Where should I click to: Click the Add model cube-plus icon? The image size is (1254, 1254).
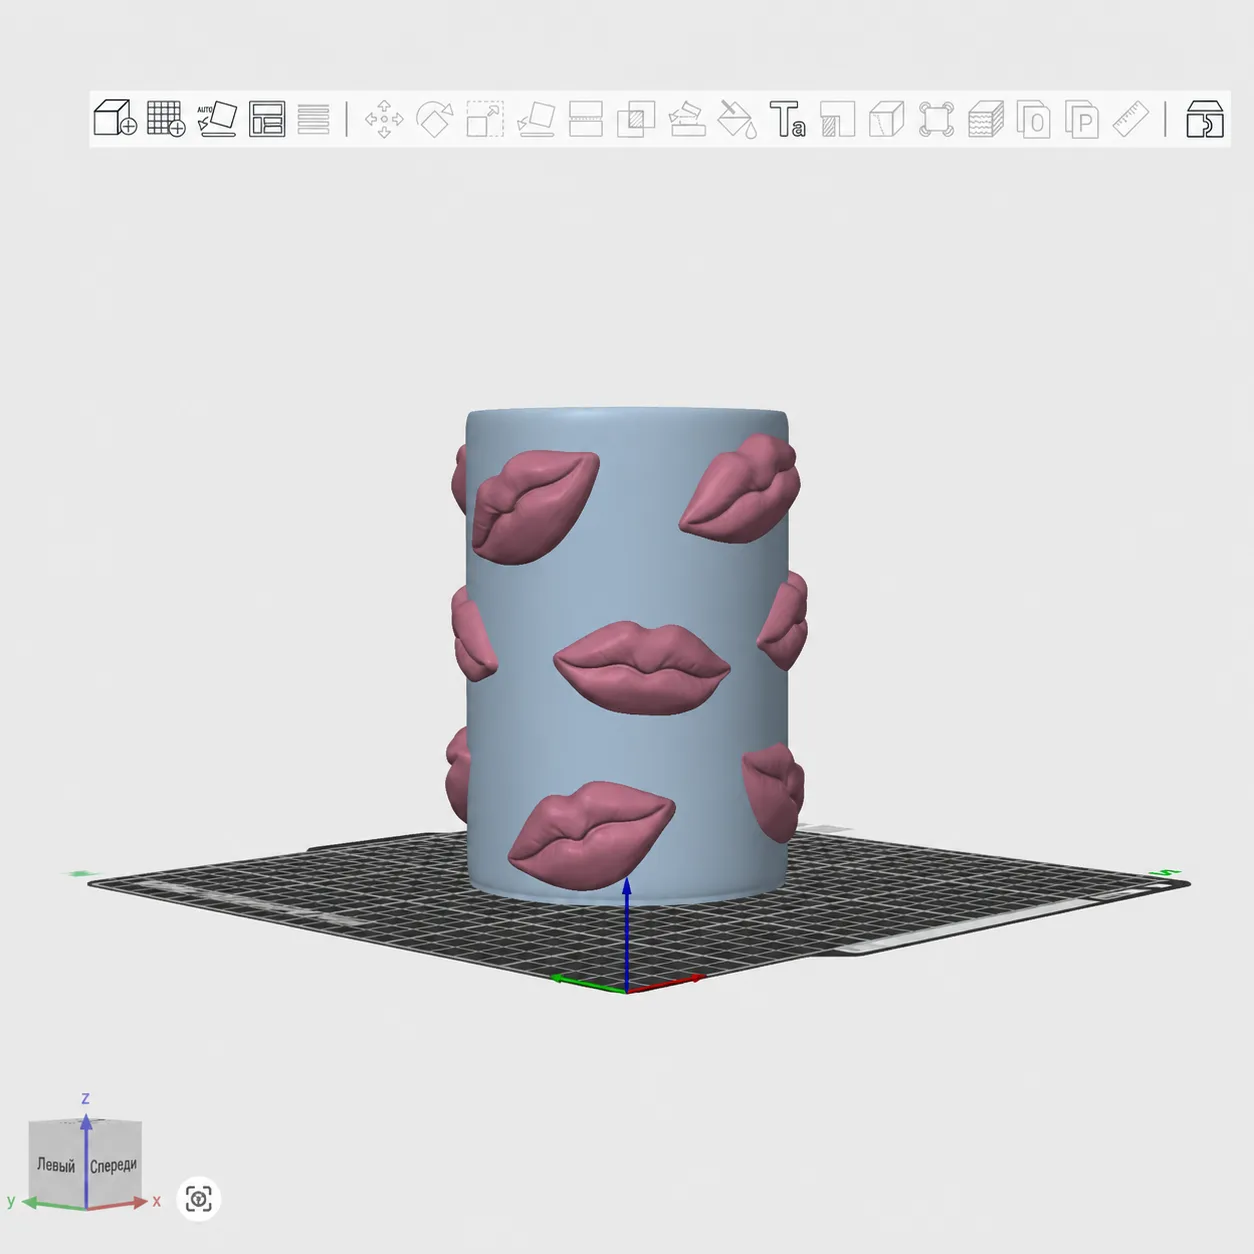click(x=115, y=118)
